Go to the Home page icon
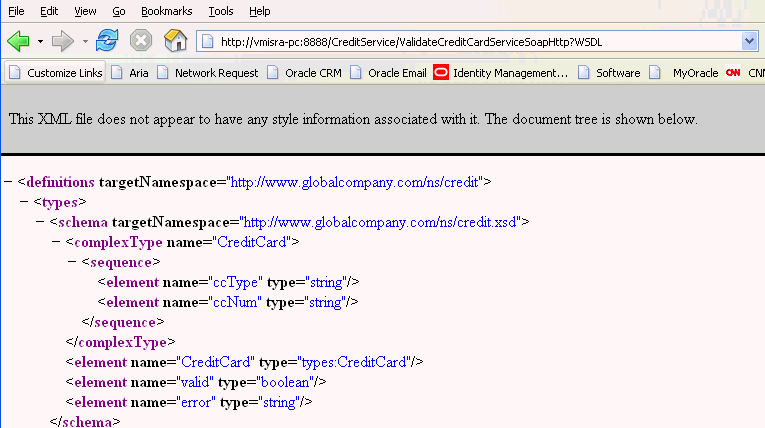Screen dimensions: 765x428 (x=175, y=41)
